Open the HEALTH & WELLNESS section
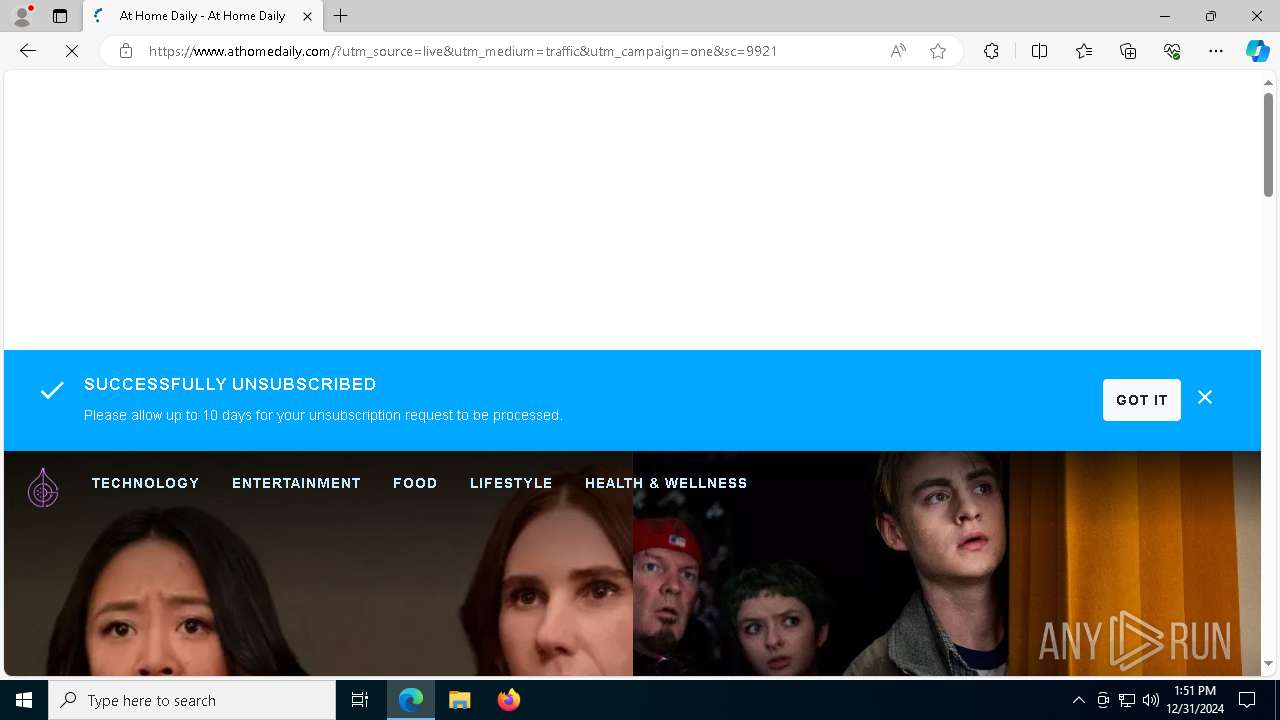 666,483
